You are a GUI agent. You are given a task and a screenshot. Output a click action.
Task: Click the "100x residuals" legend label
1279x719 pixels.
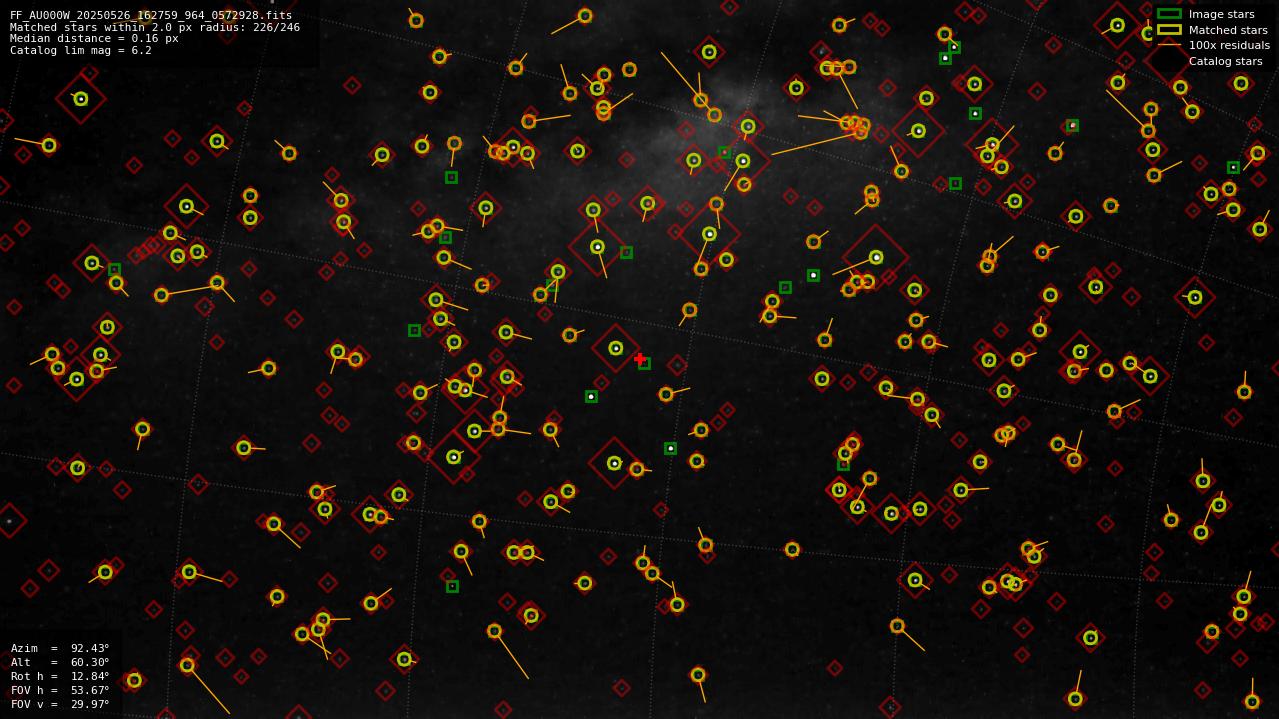pyautogui.click(x=1229, y=46)
